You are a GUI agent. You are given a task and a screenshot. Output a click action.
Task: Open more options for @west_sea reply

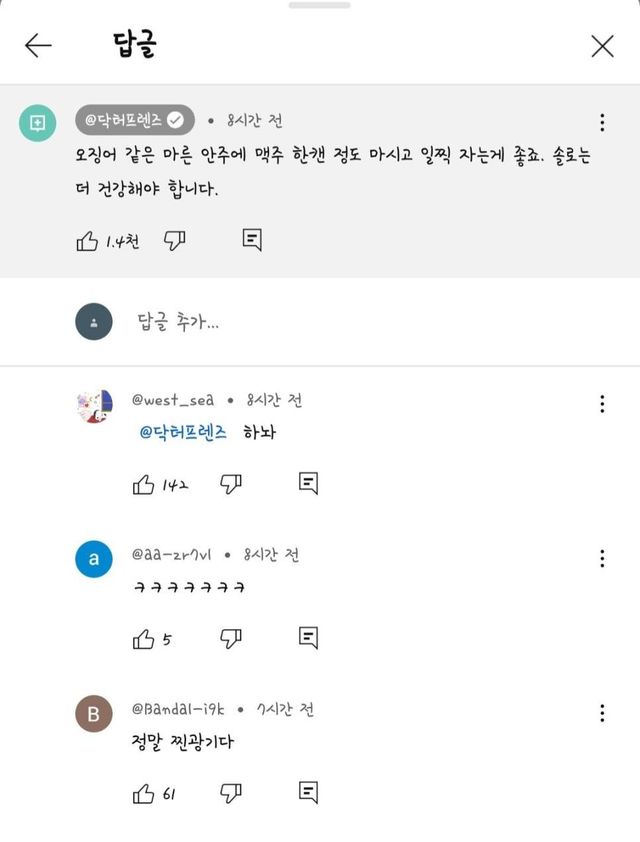coord(602,404)
